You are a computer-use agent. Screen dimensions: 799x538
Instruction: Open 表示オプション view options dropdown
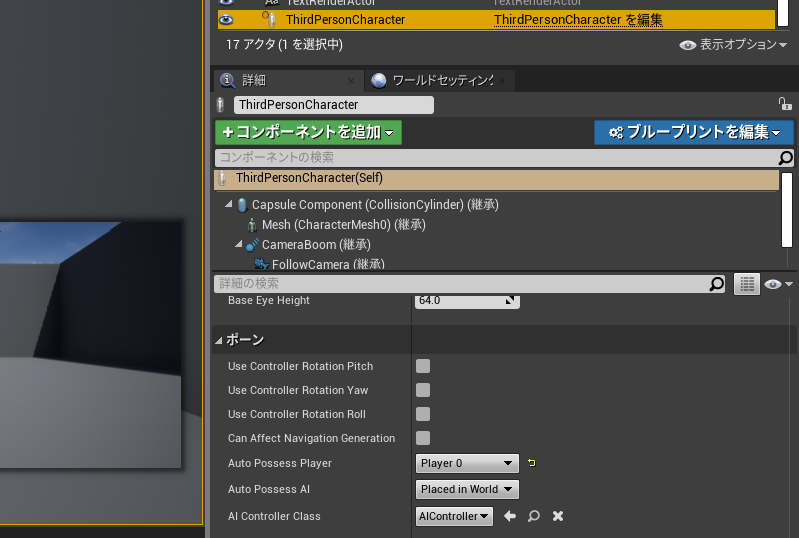coord(733,45)
